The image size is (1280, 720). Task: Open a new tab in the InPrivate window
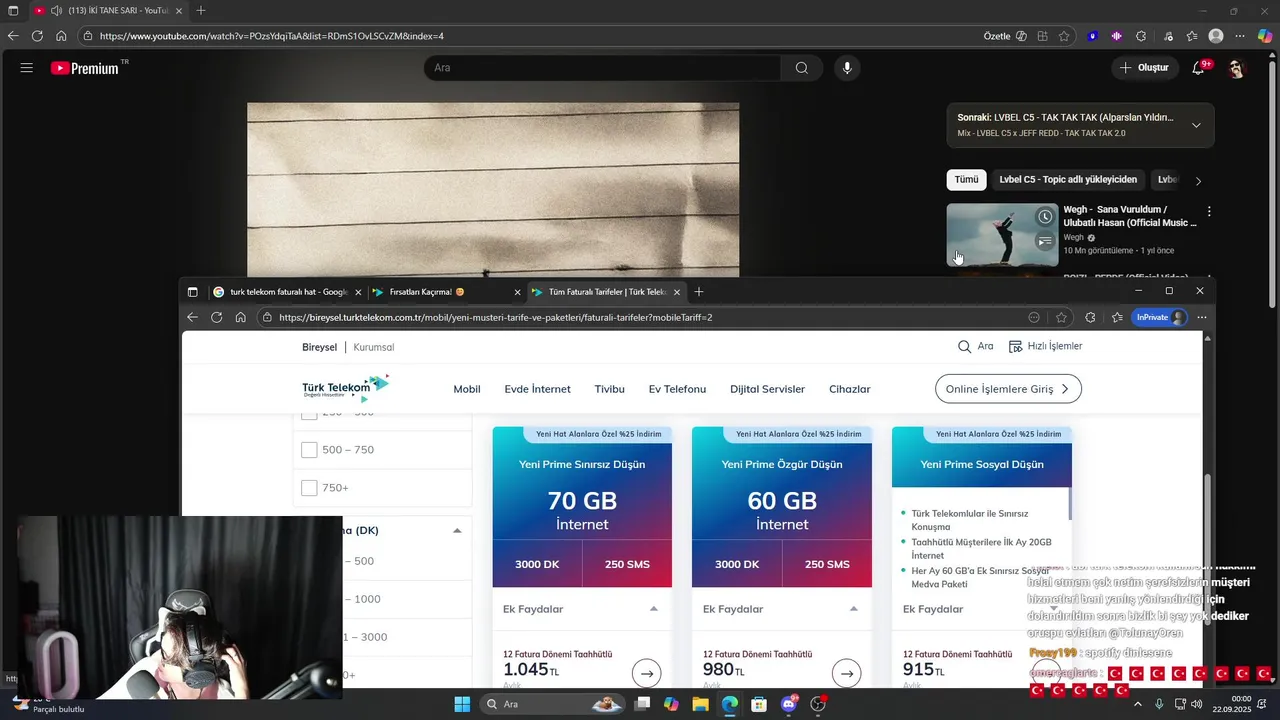[x=699, y=292]
